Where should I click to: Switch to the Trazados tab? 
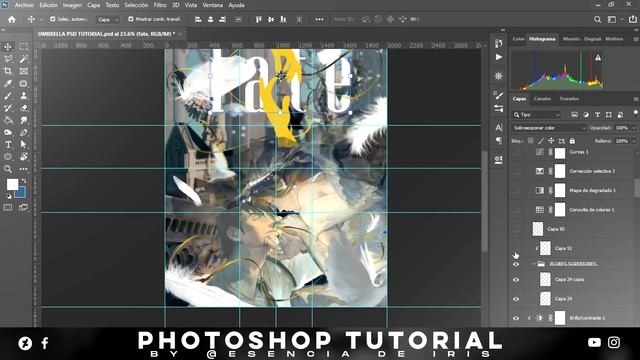(569, 99)
